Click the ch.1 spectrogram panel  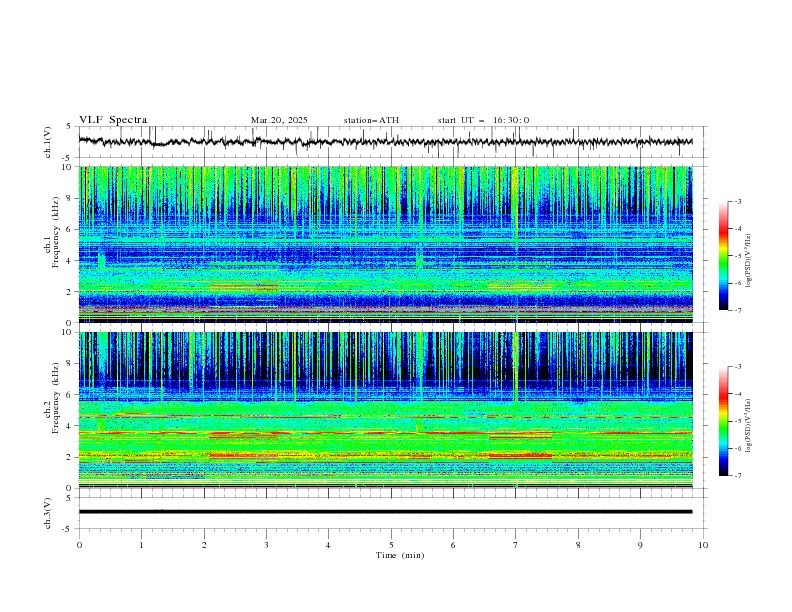pos(385,244)
